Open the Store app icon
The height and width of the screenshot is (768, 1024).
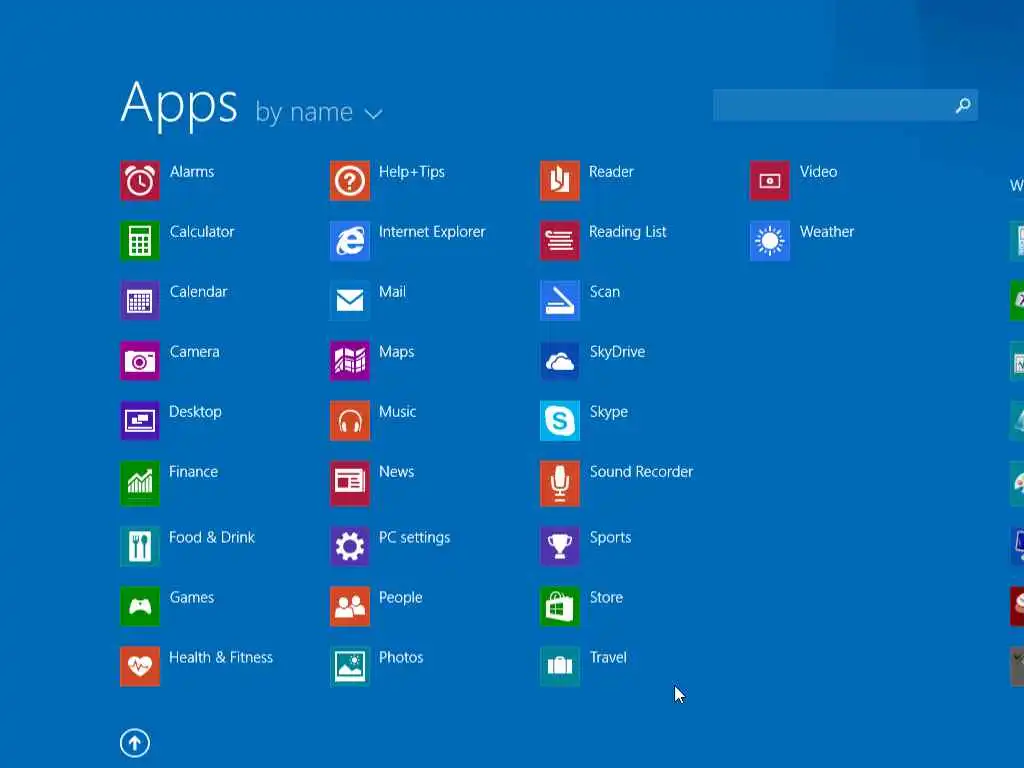[x=560, y=606]
